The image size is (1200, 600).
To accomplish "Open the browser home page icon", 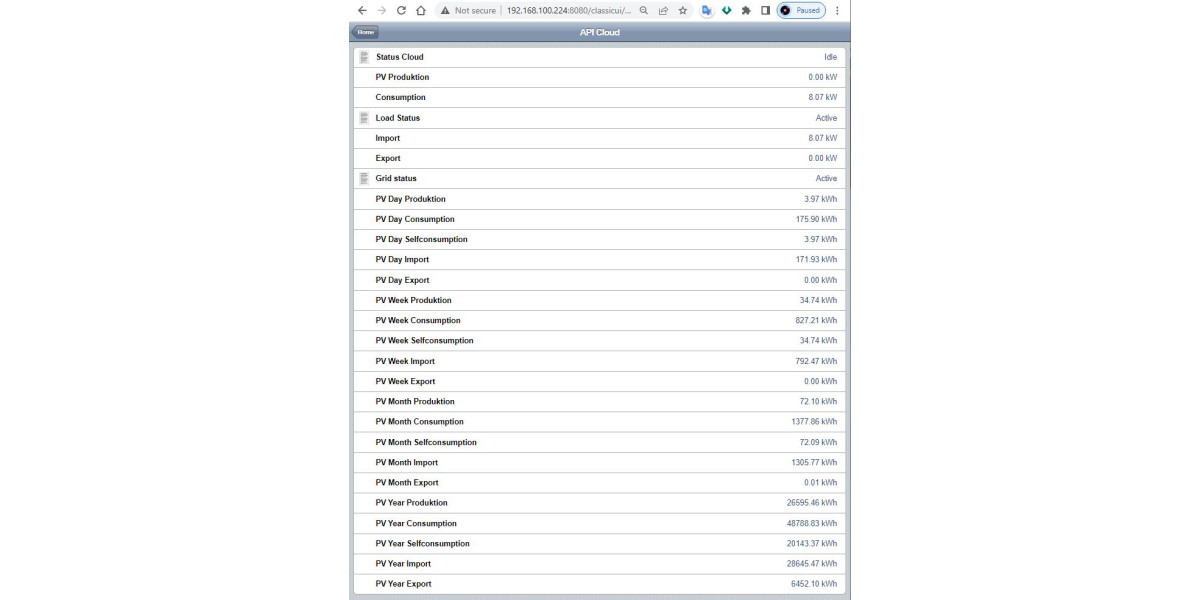I will click(x=421, y=10).
